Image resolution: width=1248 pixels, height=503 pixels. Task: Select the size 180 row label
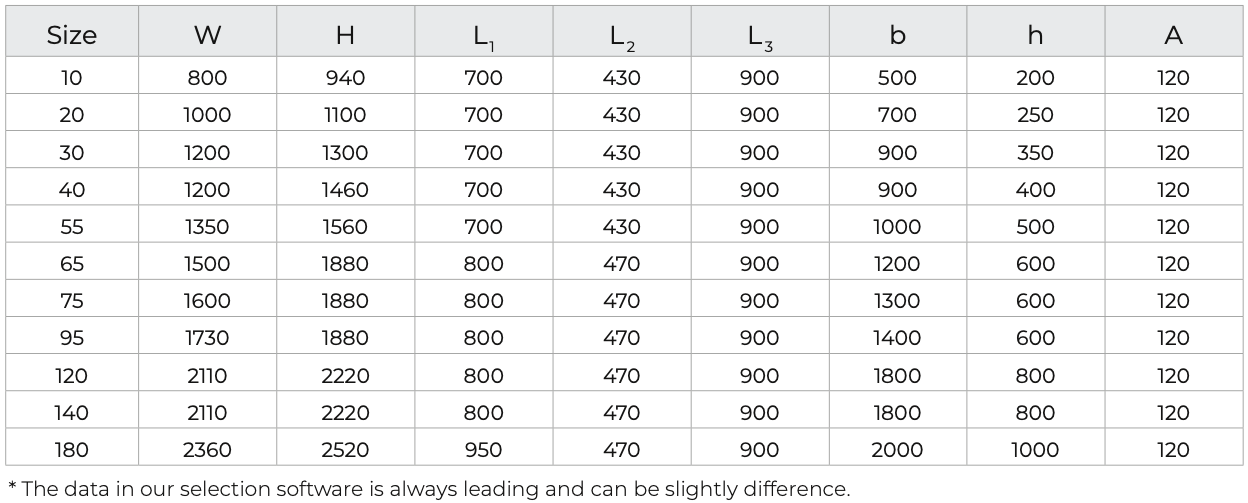pos(72,450)
